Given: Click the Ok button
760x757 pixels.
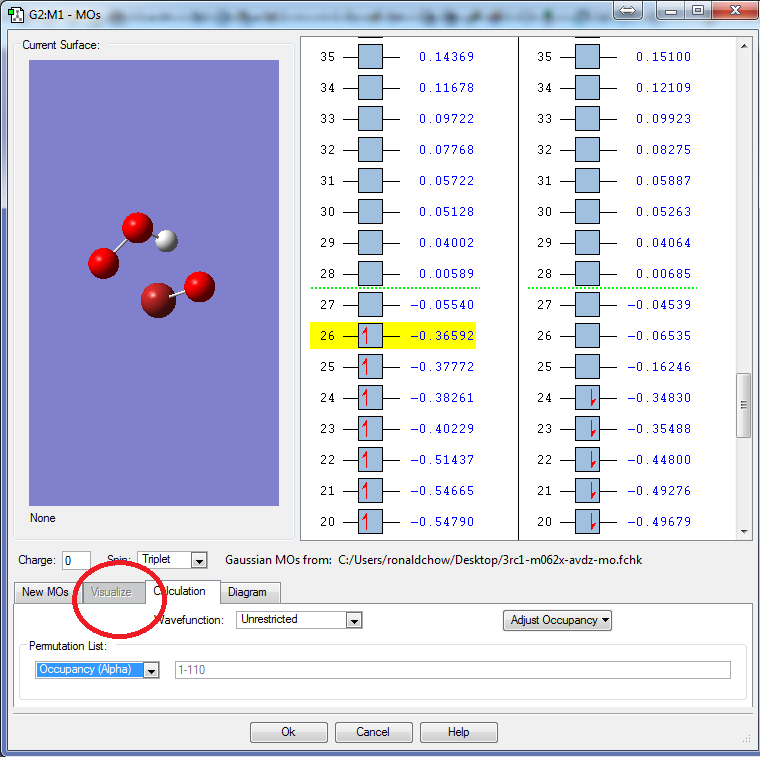Looking at the screenshot, I should (289, 732).
